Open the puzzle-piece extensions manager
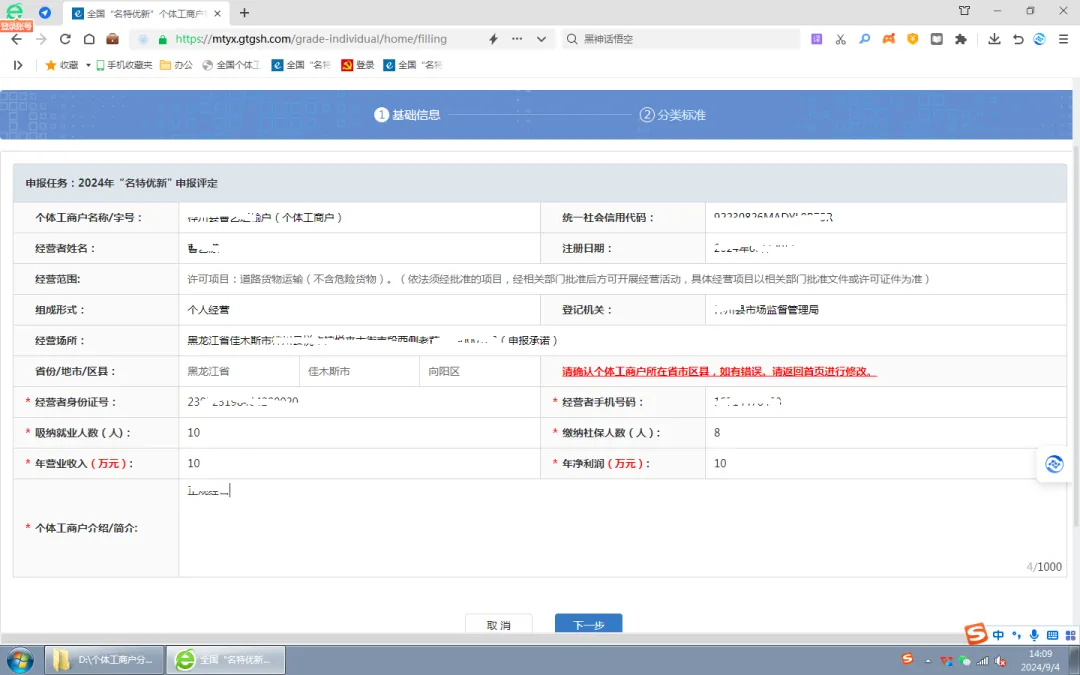The height and width of the screenshot is (675, 1080). click(x=961, y=39)
